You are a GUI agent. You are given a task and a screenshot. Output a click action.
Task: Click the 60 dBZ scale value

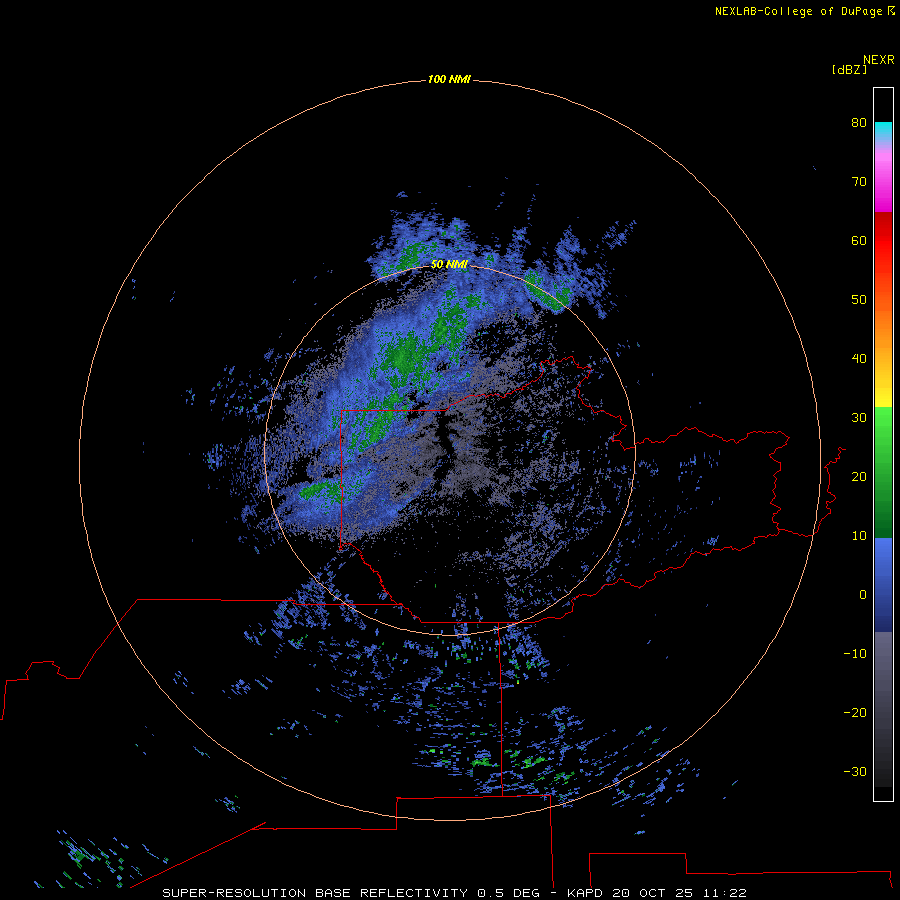coord(859,240)
